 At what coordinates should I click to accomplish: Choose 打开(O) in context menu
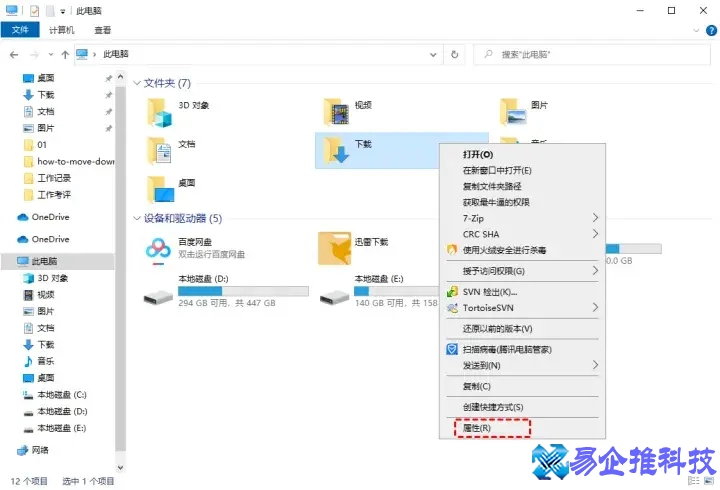478,155
